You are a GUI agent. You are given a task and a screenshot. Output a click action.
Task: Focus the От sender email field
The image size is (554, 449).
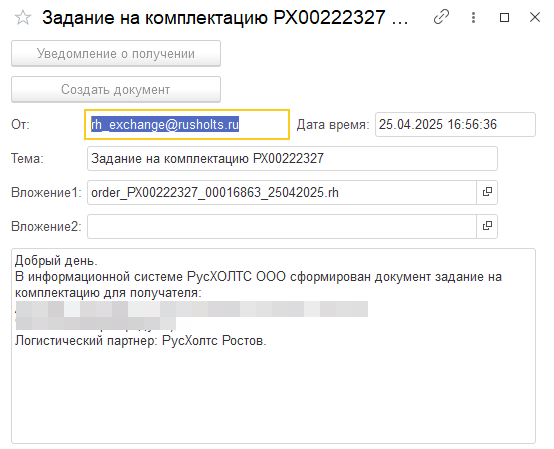[x=187, y=124]
